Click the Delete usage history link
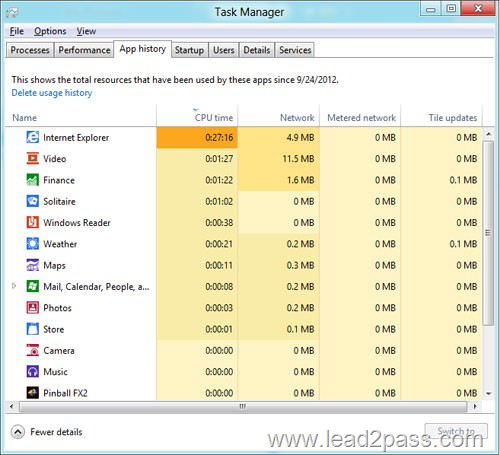Screen dimensions: 500x455 pyautogui.click(x=52, y=93)
